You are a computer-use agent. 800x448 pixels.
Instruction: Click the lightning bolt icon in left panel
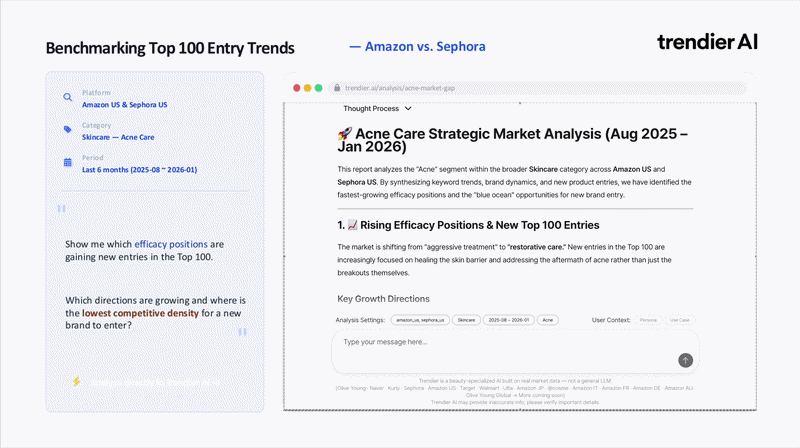(x=76, y=382)
